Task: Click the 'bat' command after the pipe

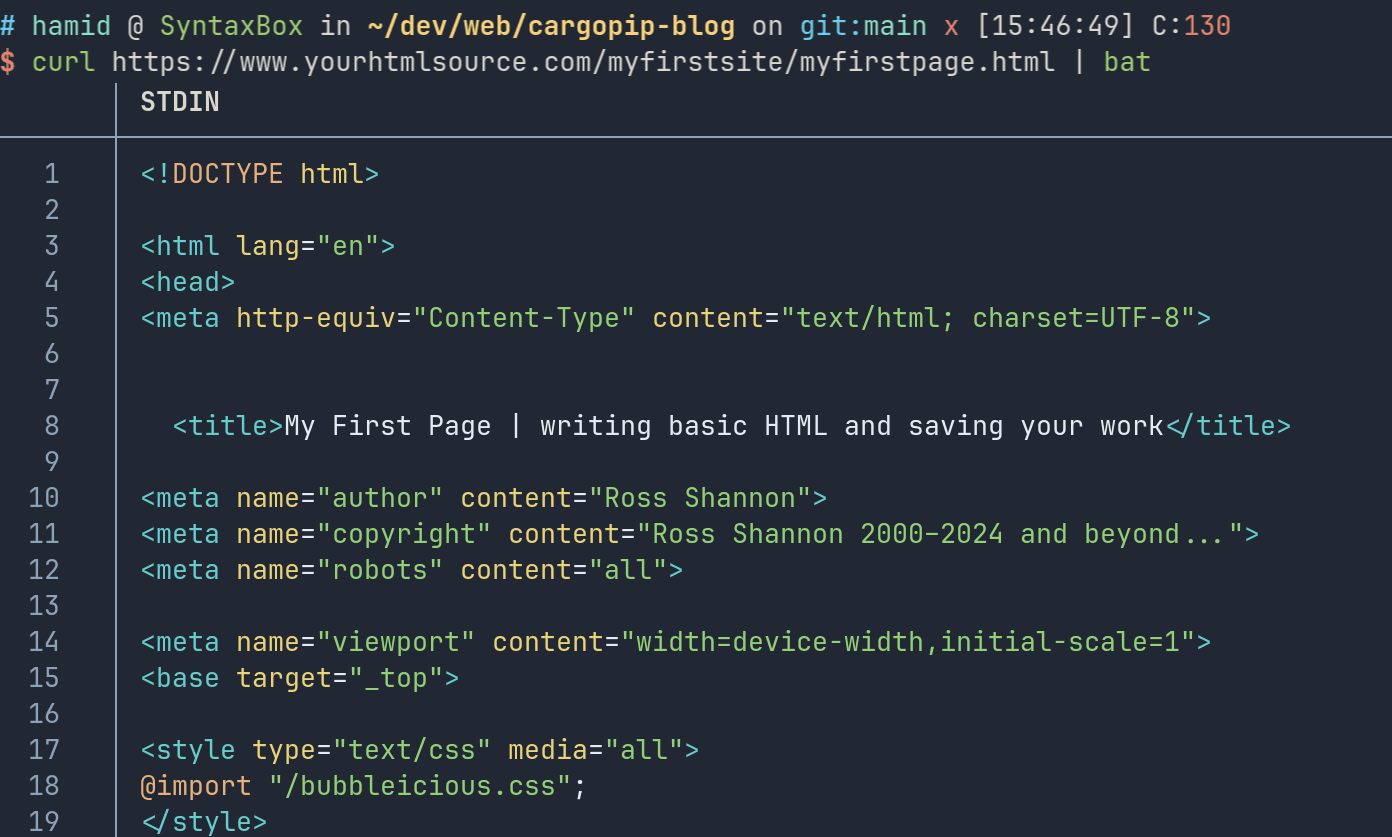Action: click(1127, 62)
